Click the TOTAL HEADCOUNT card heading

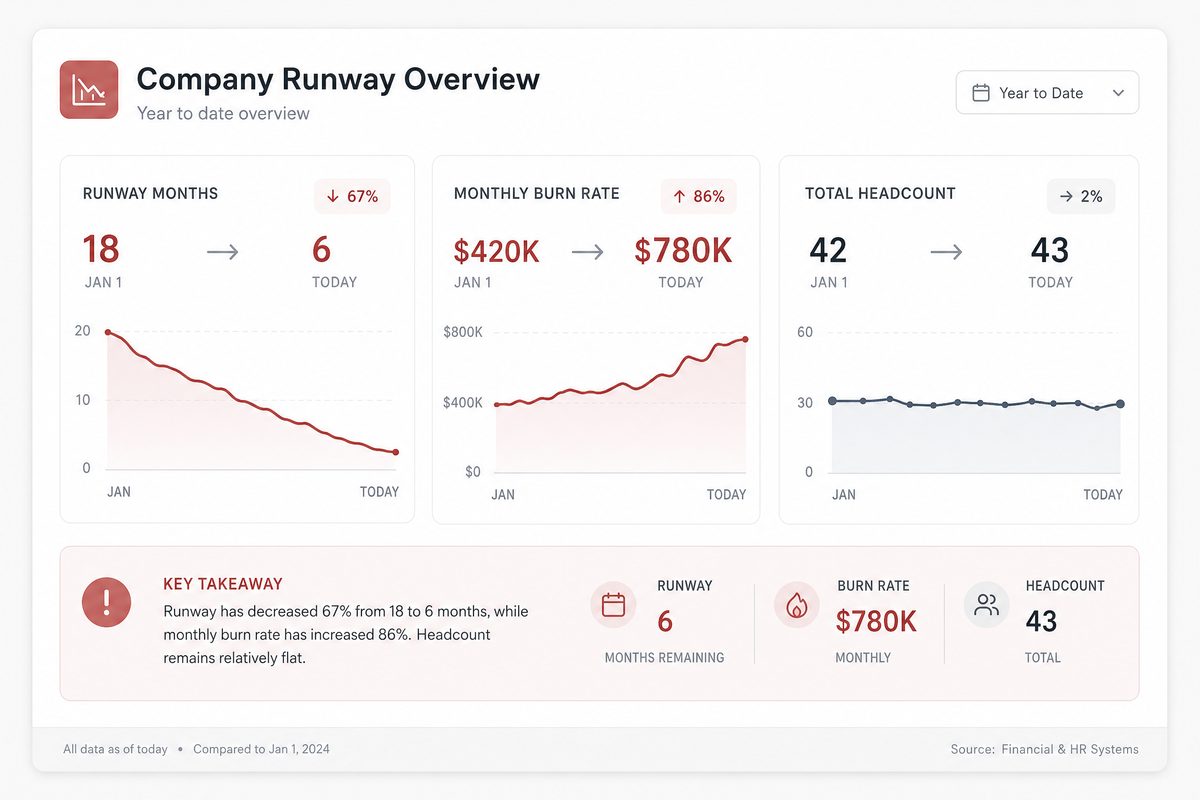tap(880, 193)
